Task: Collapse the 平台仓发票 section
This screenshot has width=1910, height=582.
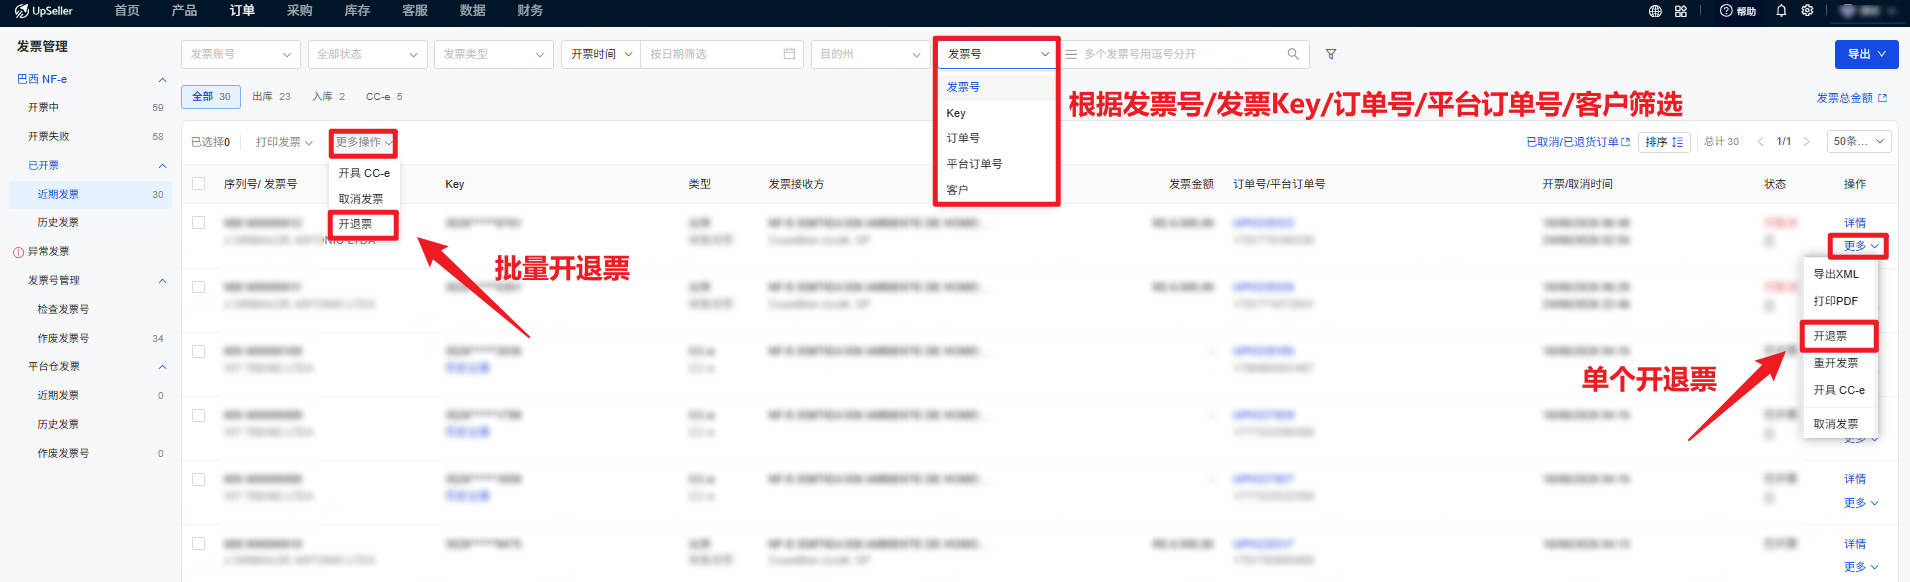Action: coord(162,367)
